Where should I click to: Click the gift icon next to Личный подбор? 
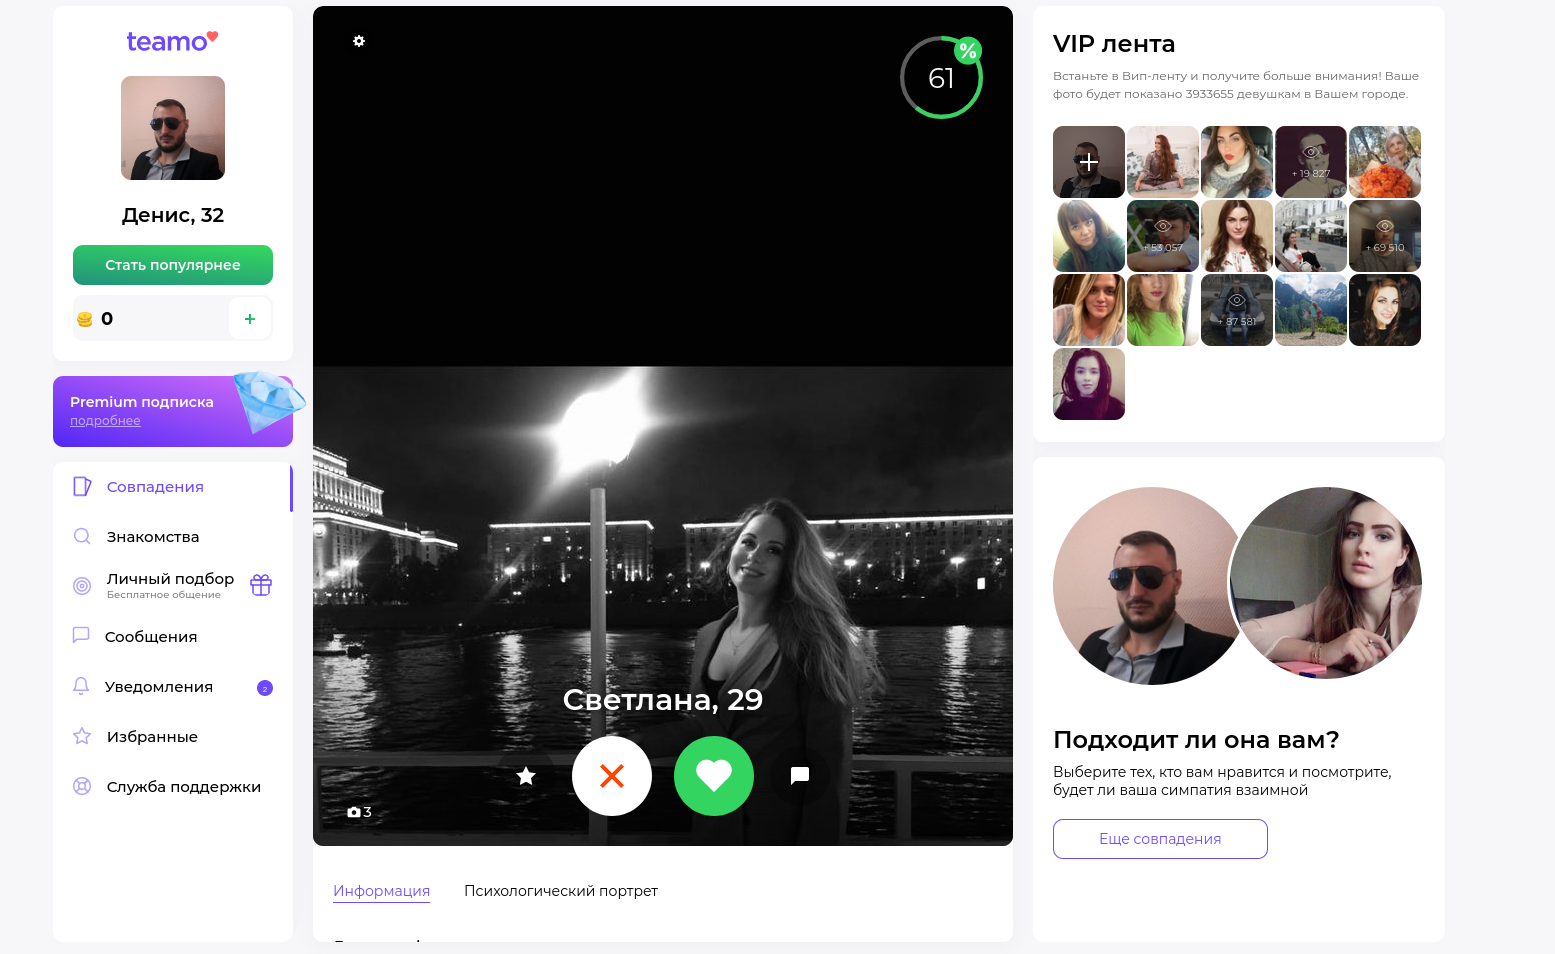pyautogui.click(x=261, y=585)
